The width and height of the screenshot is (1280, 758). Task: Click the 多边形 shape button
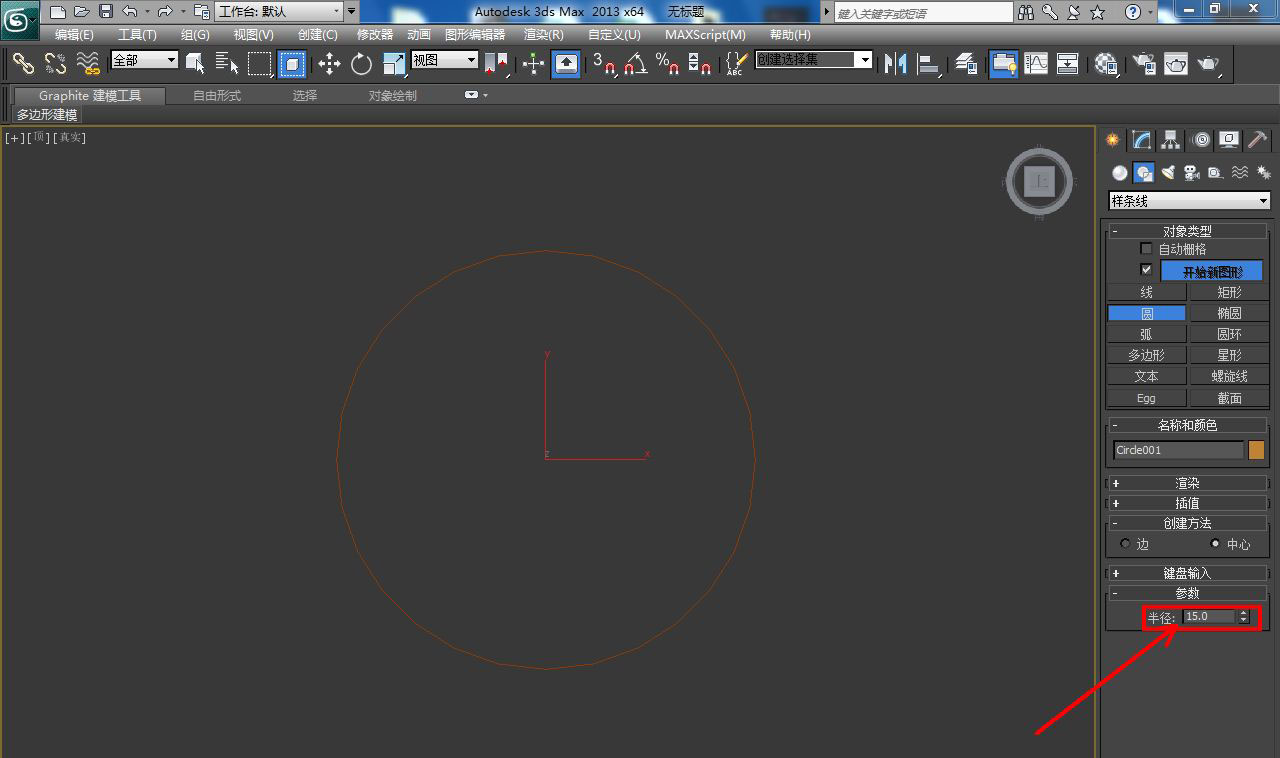[1147, 355]
